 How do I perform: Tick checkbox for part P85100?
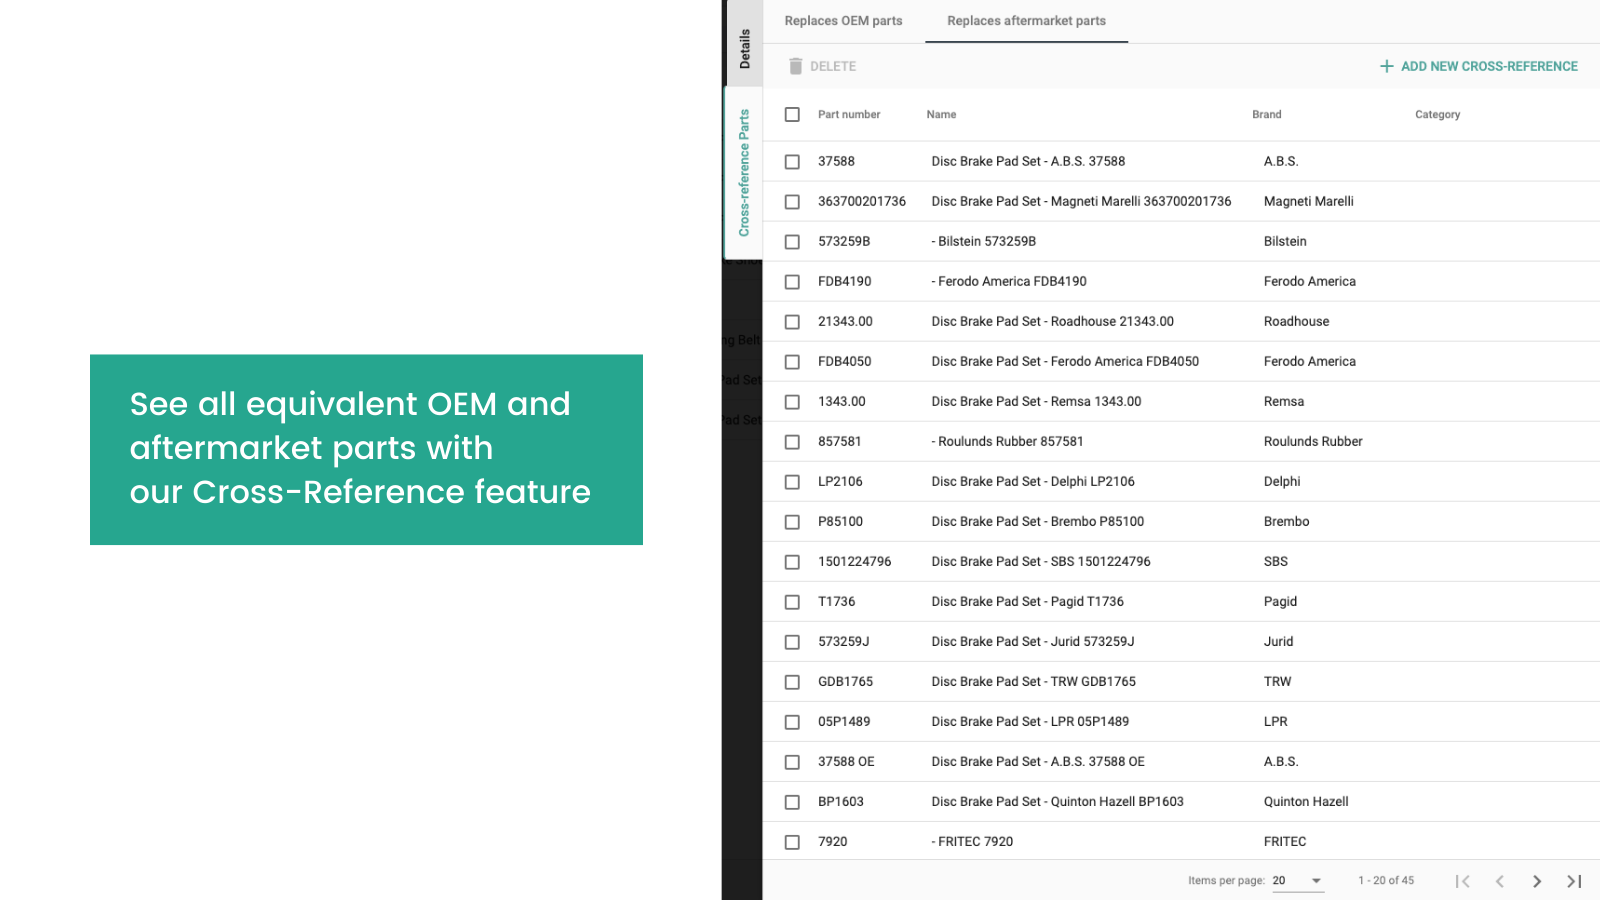tap(792, 521)
